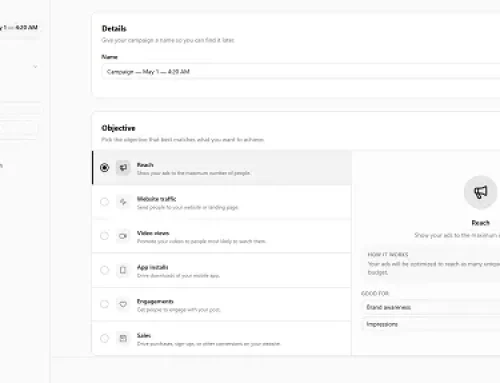Select the Website traffic radio button
The height and width of the screenshot is (383, 500).
pyautogui.click(x=104, y=202)
